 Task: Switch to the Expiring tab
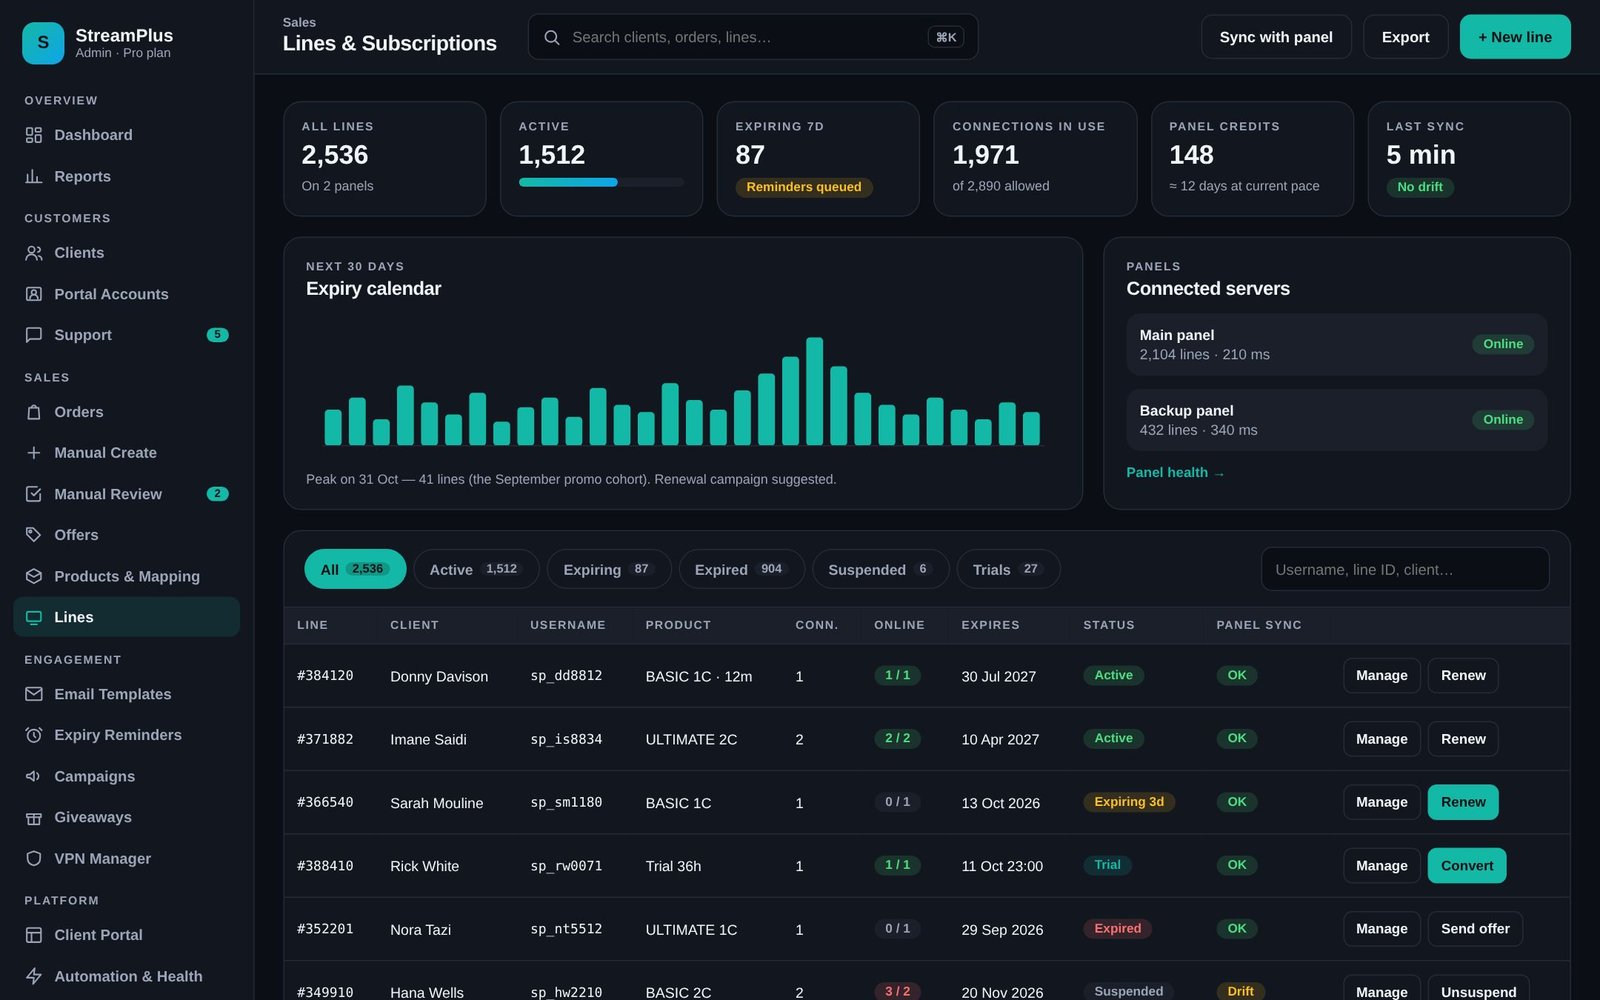609,569
